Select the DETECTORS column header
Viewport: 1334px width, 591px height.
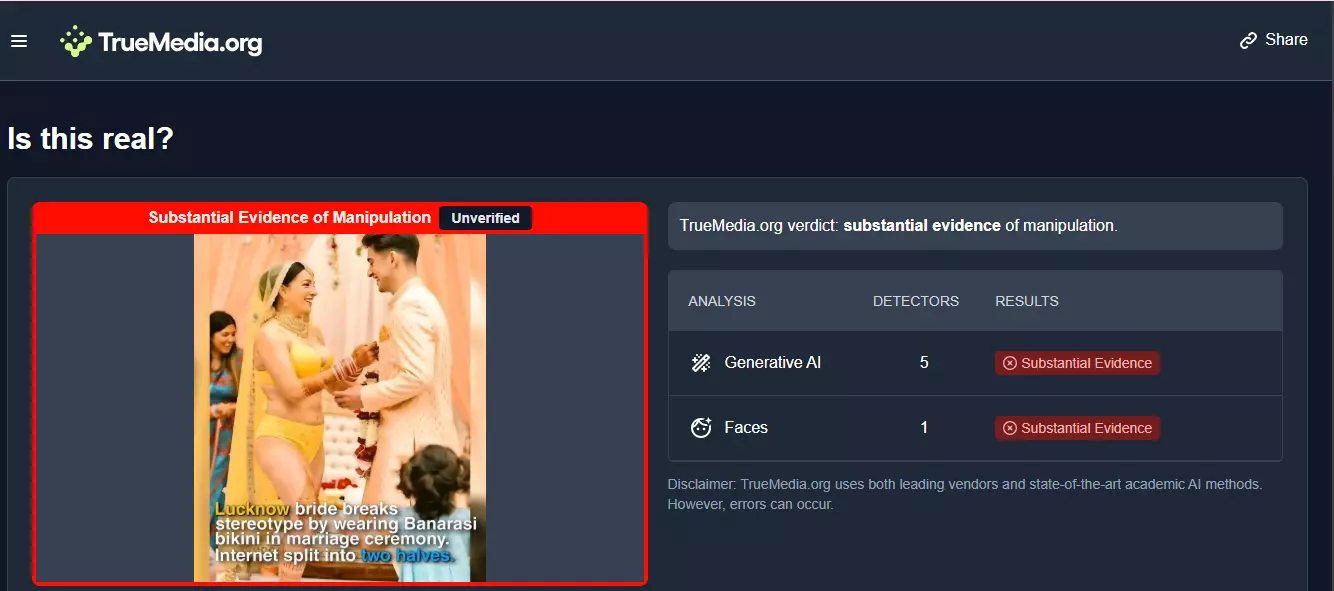point(915,300)
